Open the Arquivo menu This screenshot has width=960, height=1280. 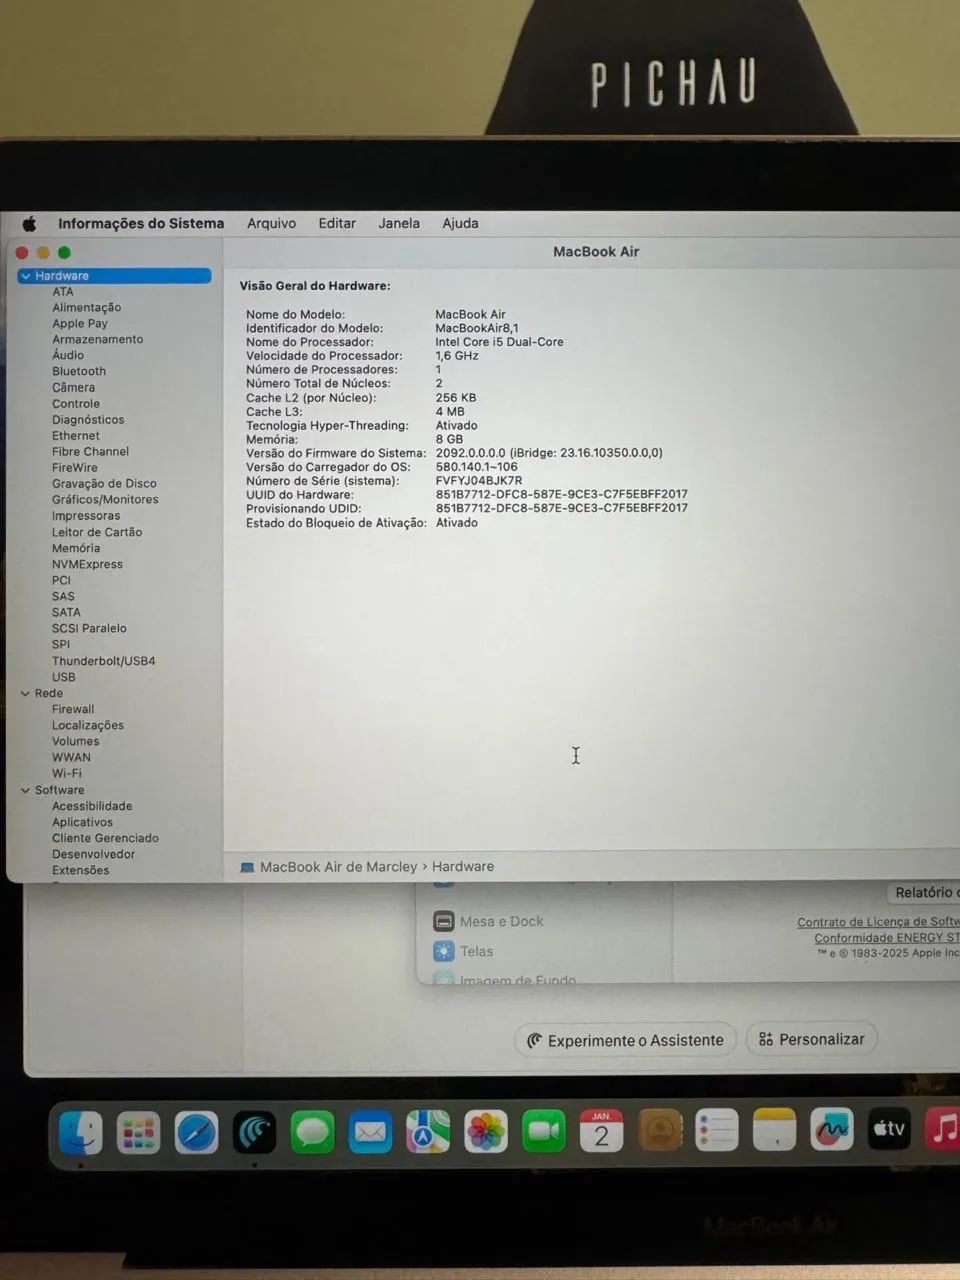(272, 223)
